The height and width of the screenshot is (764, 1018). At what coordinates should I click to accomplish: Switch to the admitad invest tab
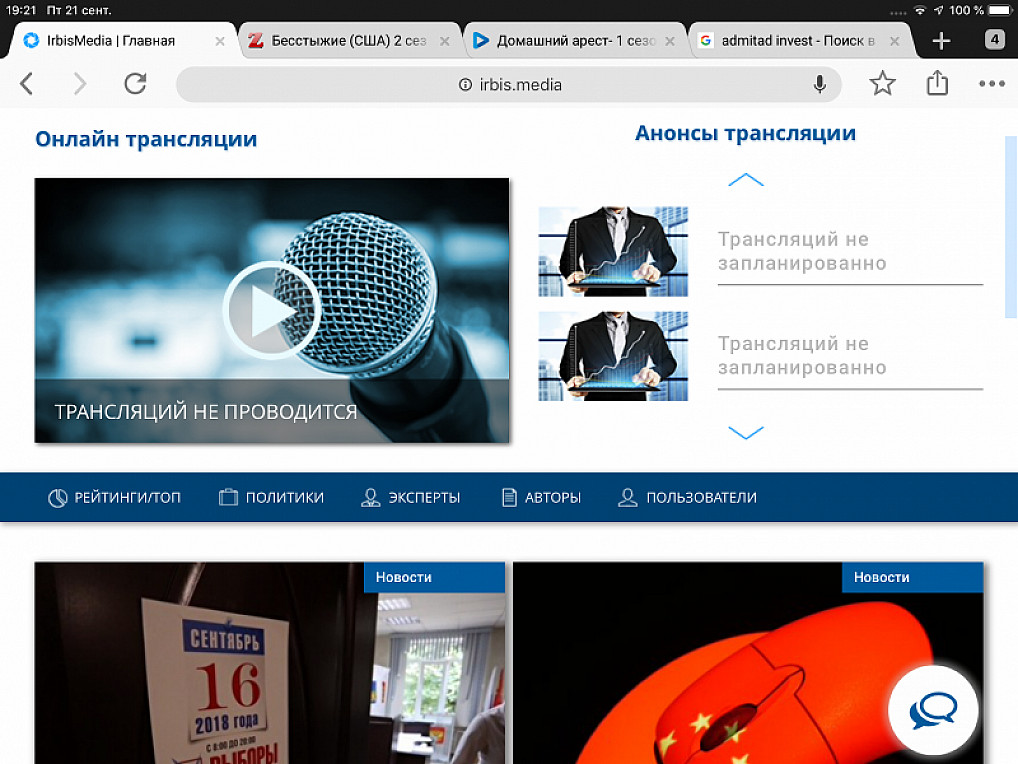[x=799, y=41]
